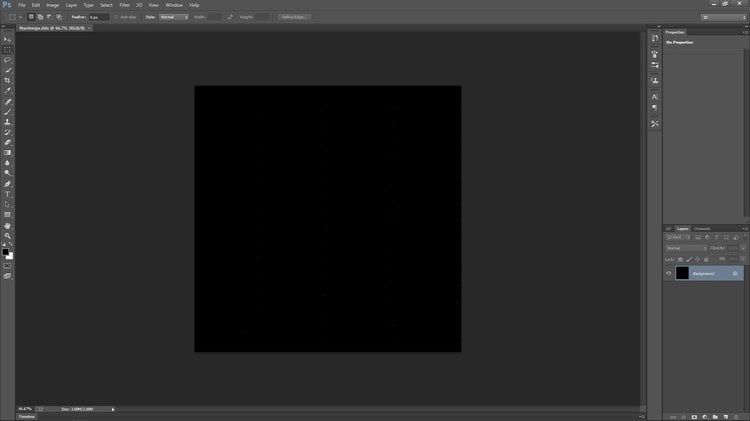Image resolution: width=750 pixels, height=421 pixels.
Task: Toggle Lock transparent pixels
Action: (680, 259)
